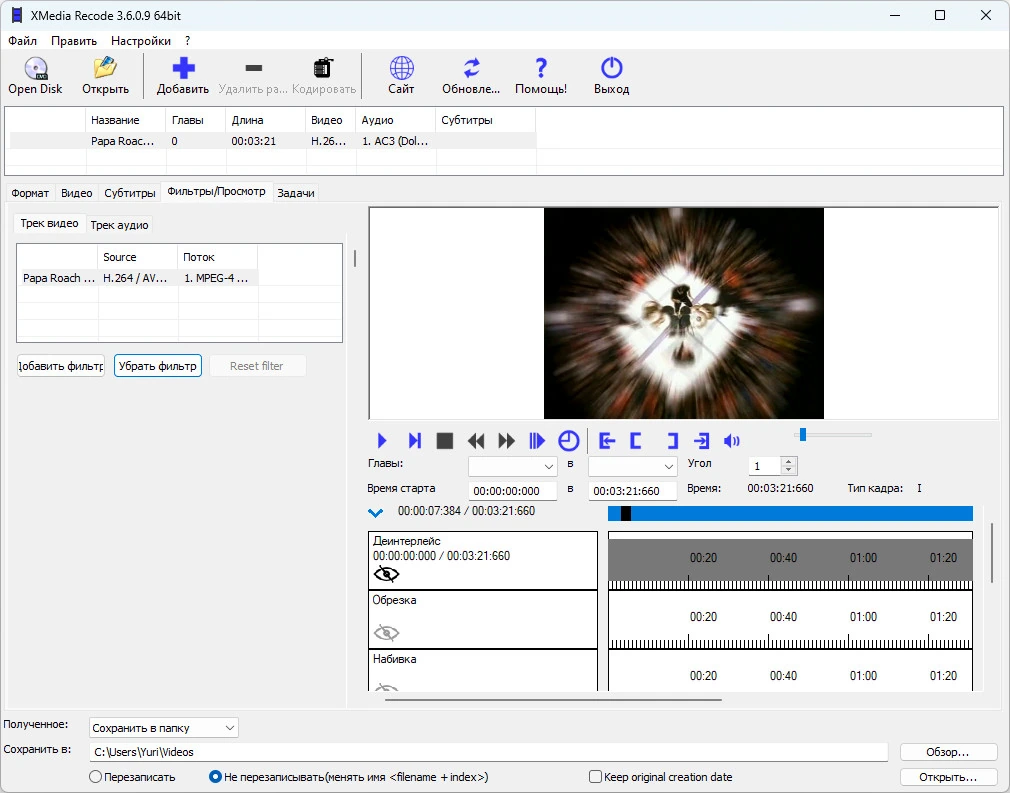The image size is (1010, 793).
Task: Click the fast forward double-arrow button
Action: 506,441
